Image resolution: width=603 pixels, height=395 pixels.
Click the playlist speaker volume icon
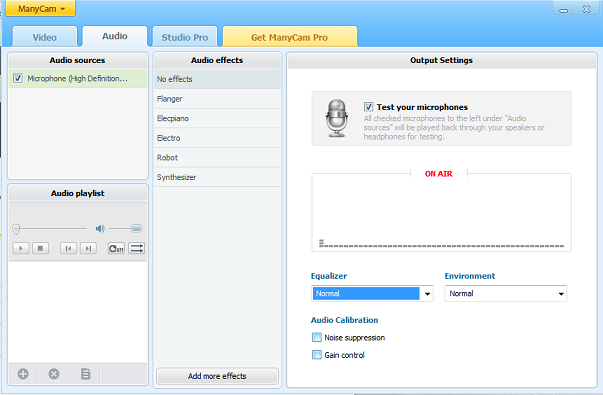pos(100,229)
